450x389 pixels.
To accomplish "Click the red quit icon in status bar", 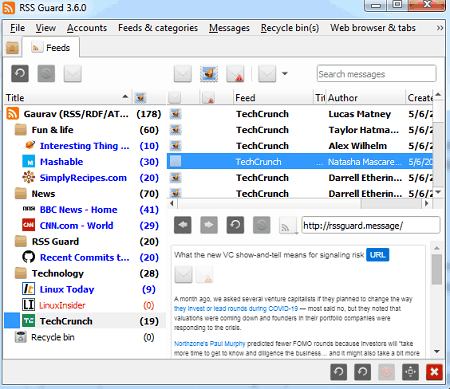I will click(x=434, y=372).
